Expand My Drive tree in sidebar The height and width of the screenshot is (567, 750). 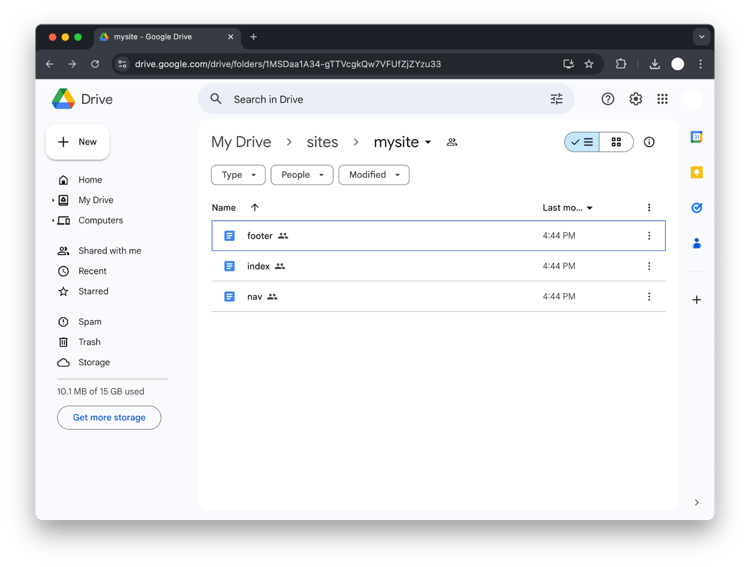click(x=53, y=200)
